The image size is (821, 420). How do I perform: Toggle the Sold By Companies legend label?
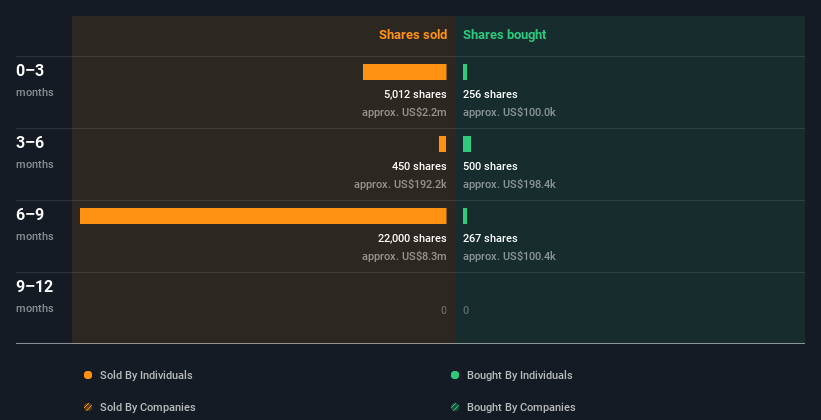point(148,407)
